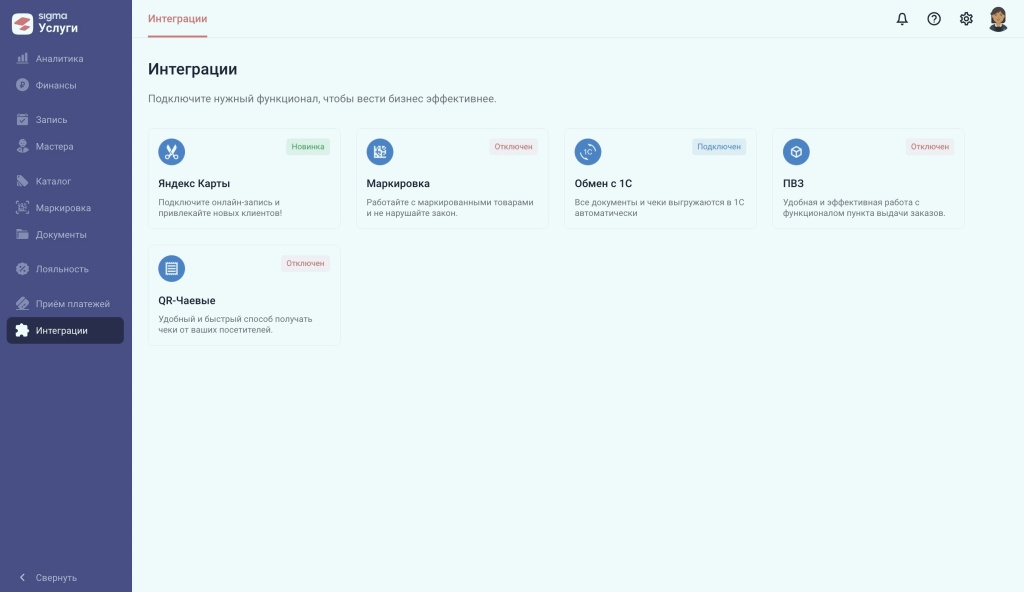The image size is (1024, 592).
Task: Click the Новинка badge on Яндекс Карты
Action: 308,147
